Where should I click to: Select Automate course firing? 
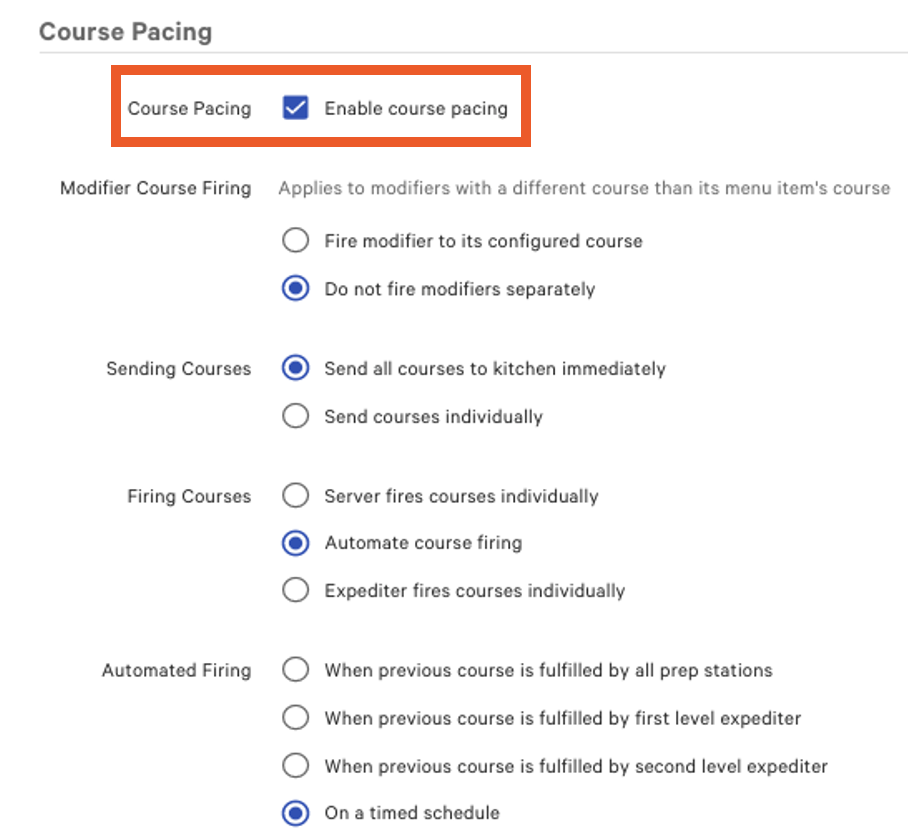tap(296, 543)
